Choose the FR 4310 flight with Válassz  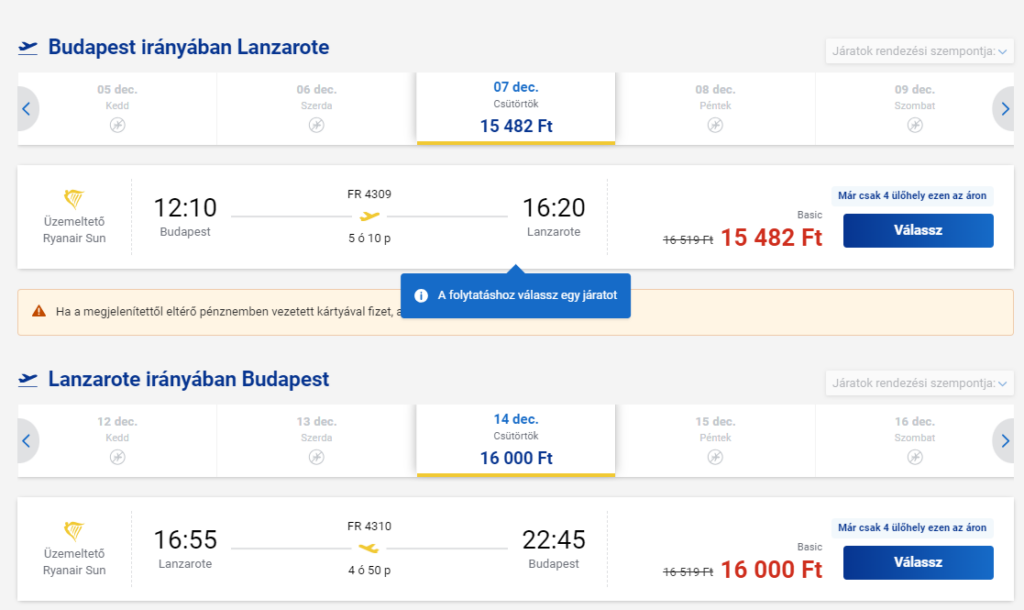pos(918,562)
